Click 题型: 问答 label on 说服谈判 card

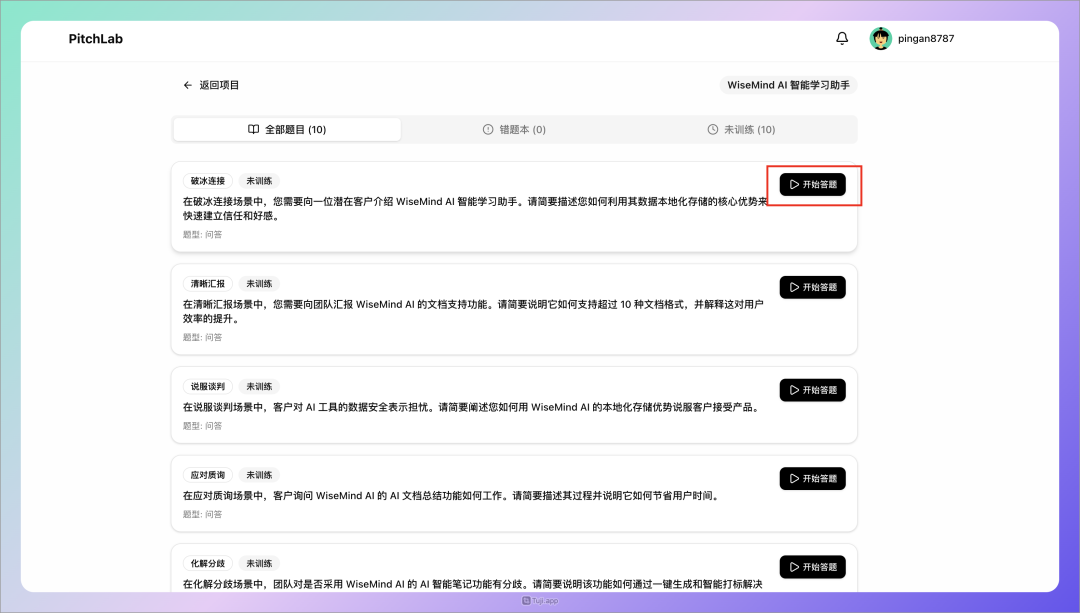(x=202, y=426)
